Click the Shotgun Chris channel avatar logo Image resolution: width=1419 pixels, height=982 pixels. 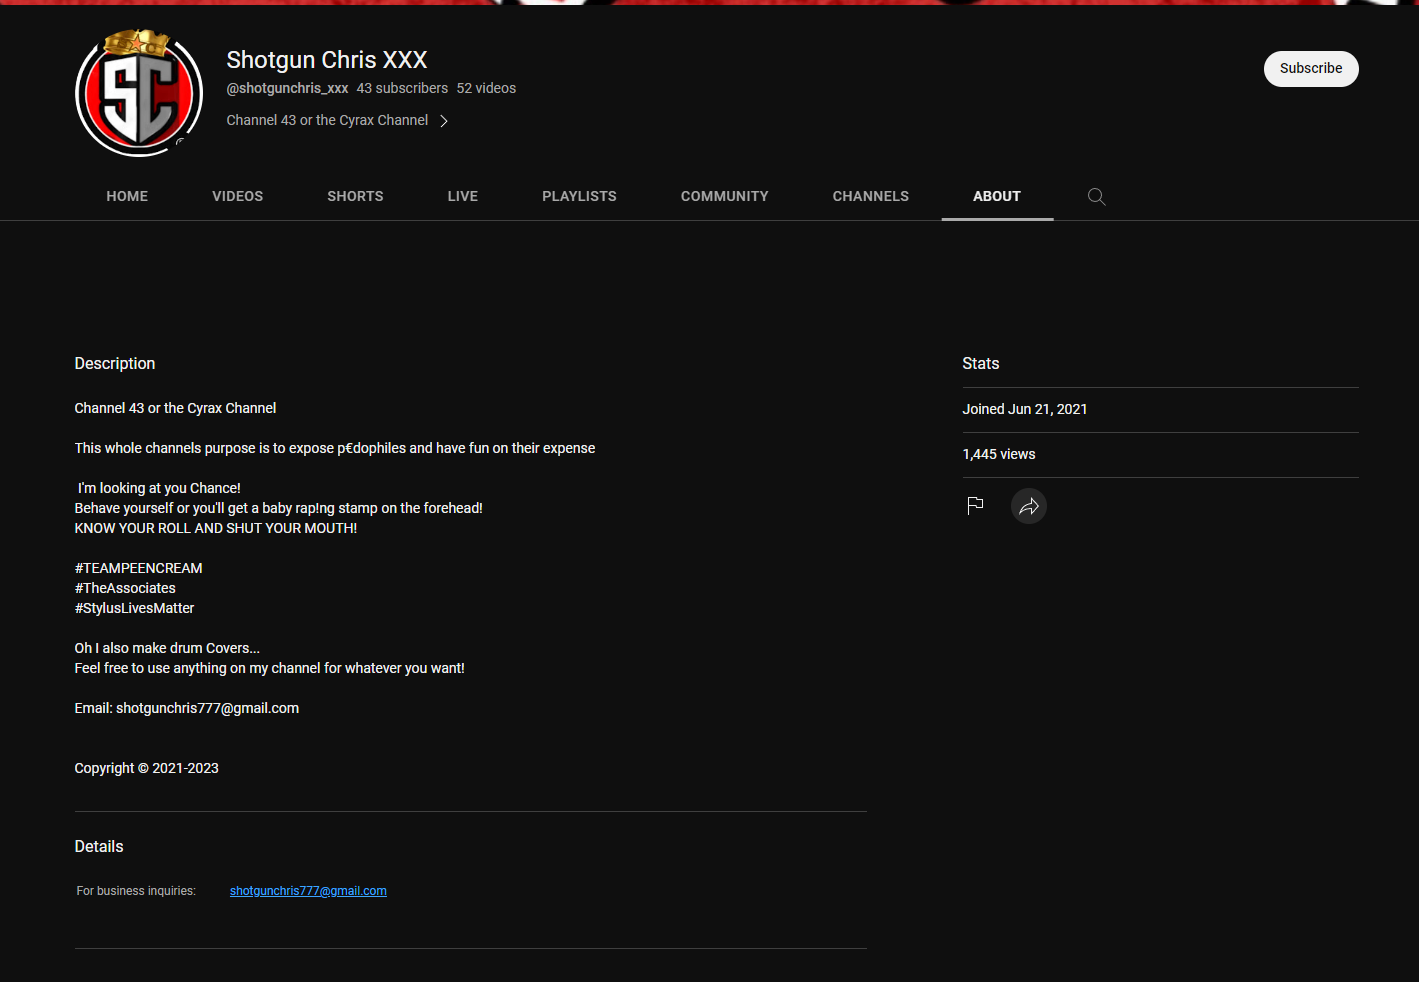click(x=139, y=93)
